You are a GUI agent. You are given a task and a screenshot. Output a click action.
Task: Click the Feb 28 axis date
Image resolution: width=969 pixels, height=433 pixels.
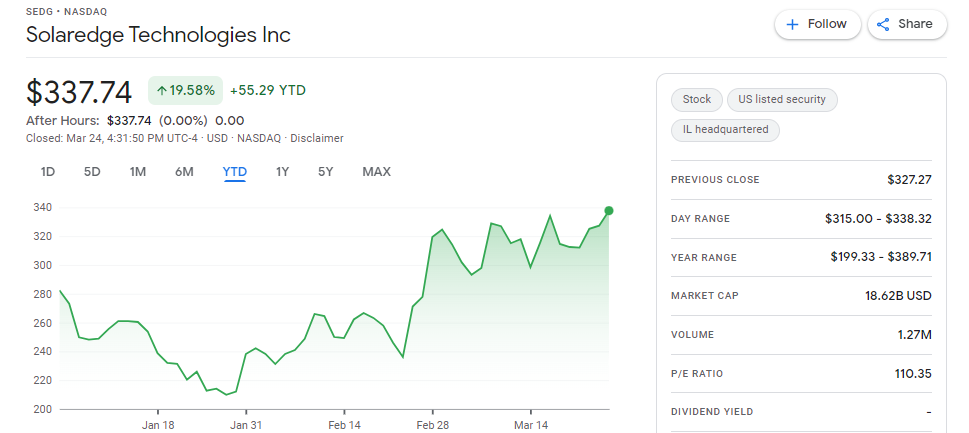(x=433, y=425)
